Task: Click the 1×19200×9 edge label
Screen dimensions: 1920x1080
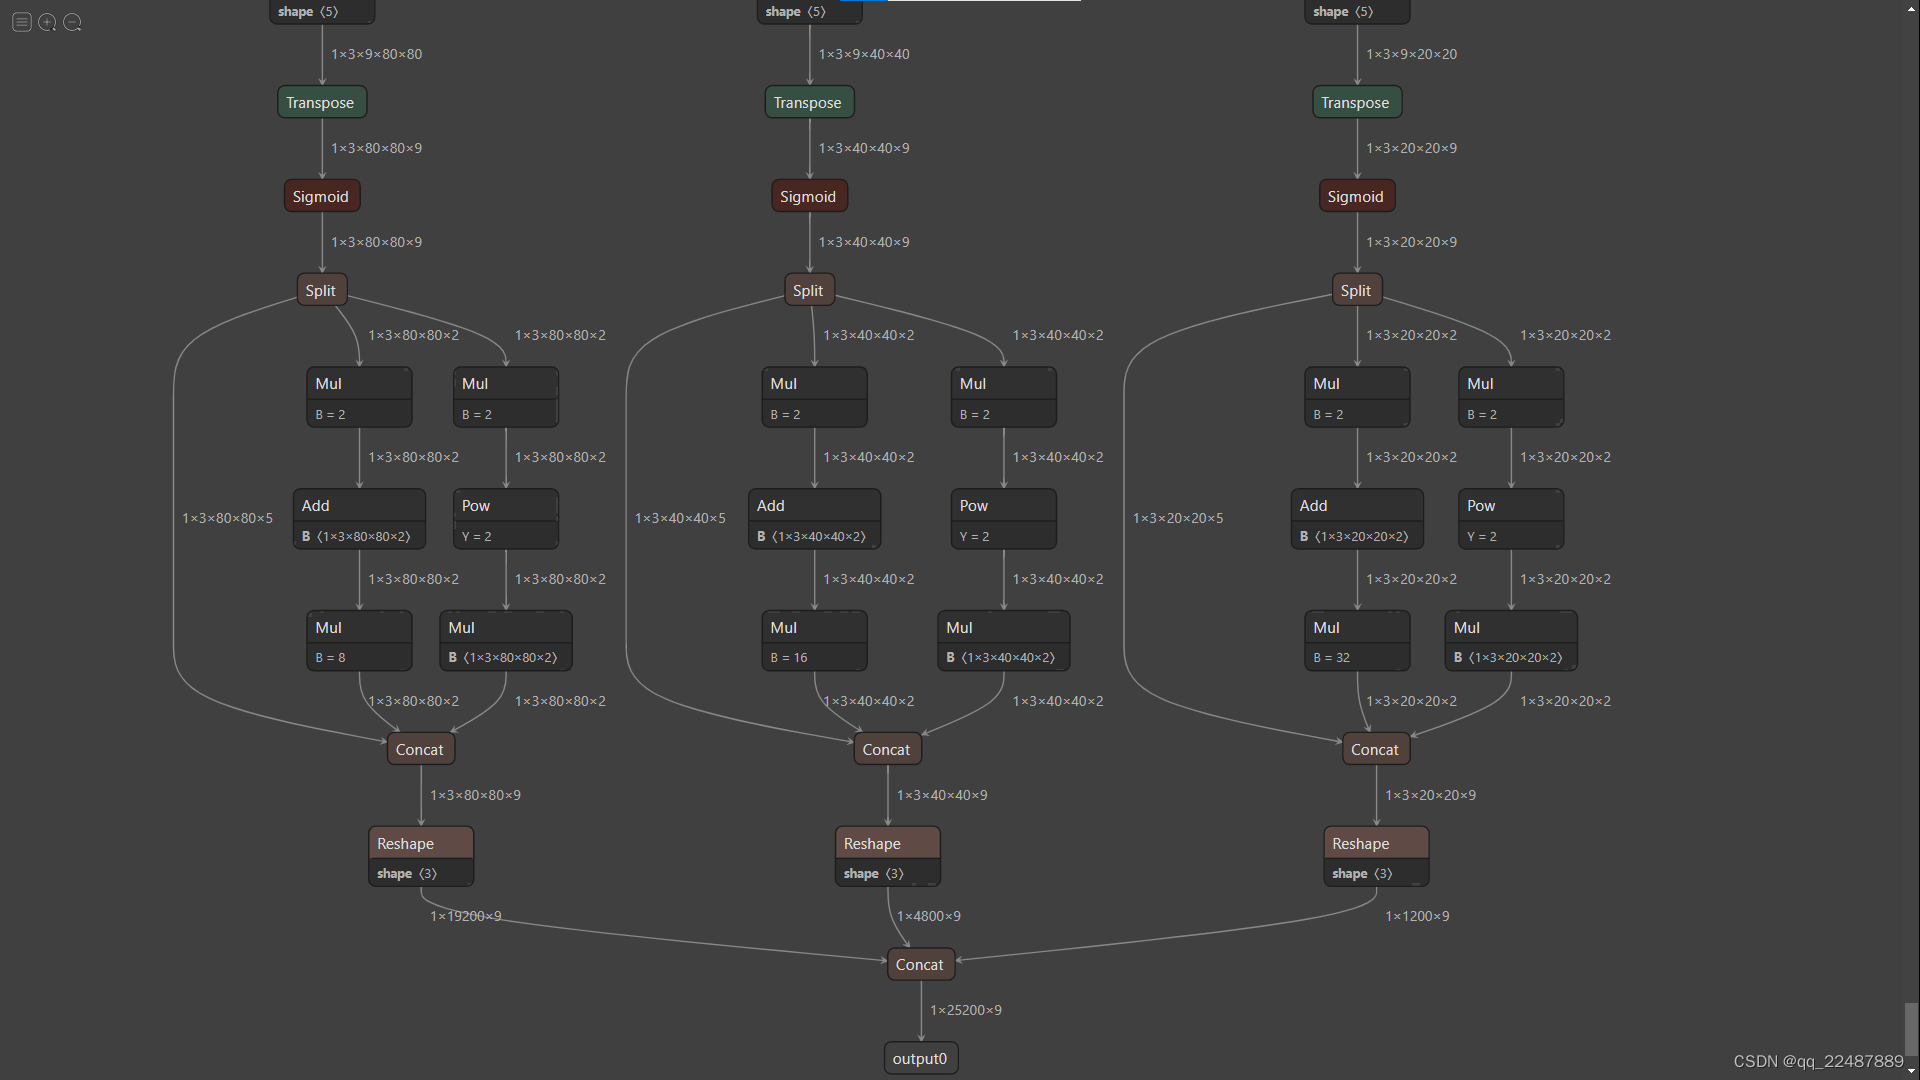Action: coord(465,916)
